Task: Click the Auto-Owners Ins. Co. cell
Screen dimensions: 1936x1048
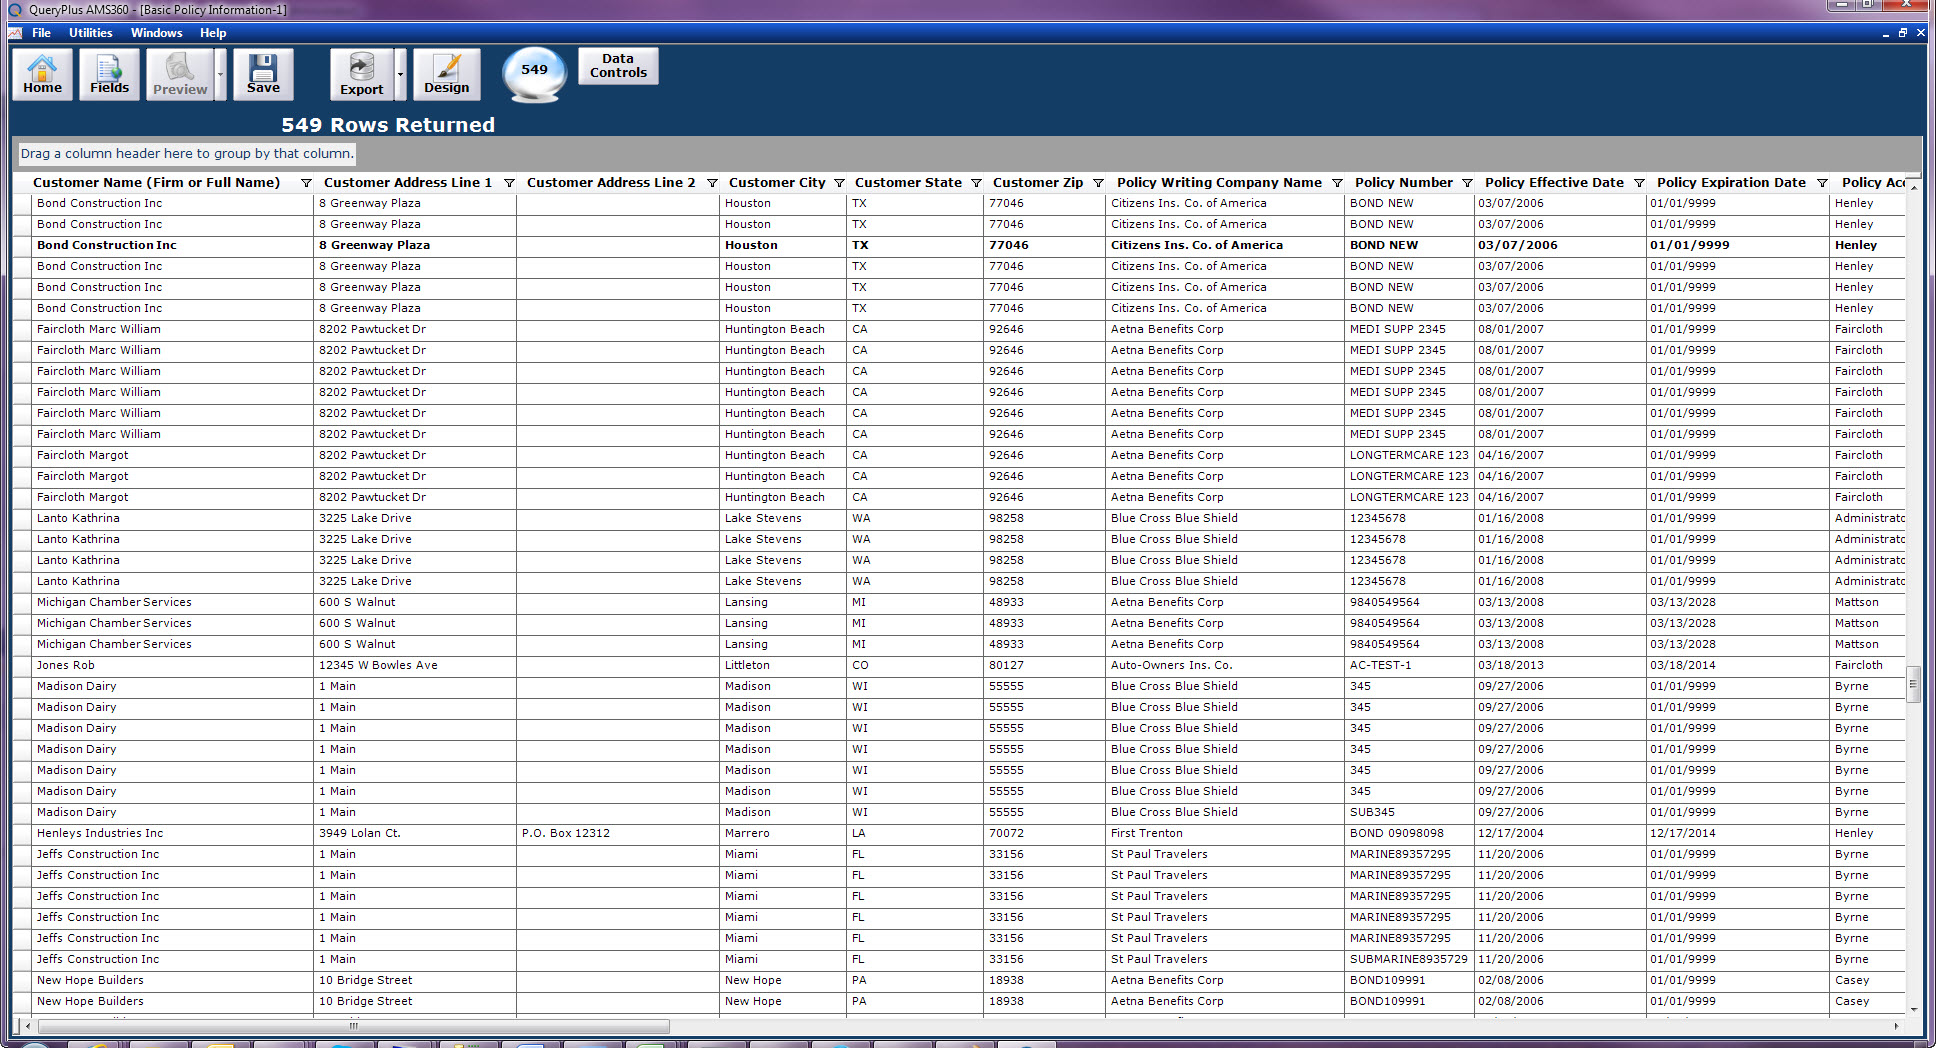Action: coord(1225,665)
